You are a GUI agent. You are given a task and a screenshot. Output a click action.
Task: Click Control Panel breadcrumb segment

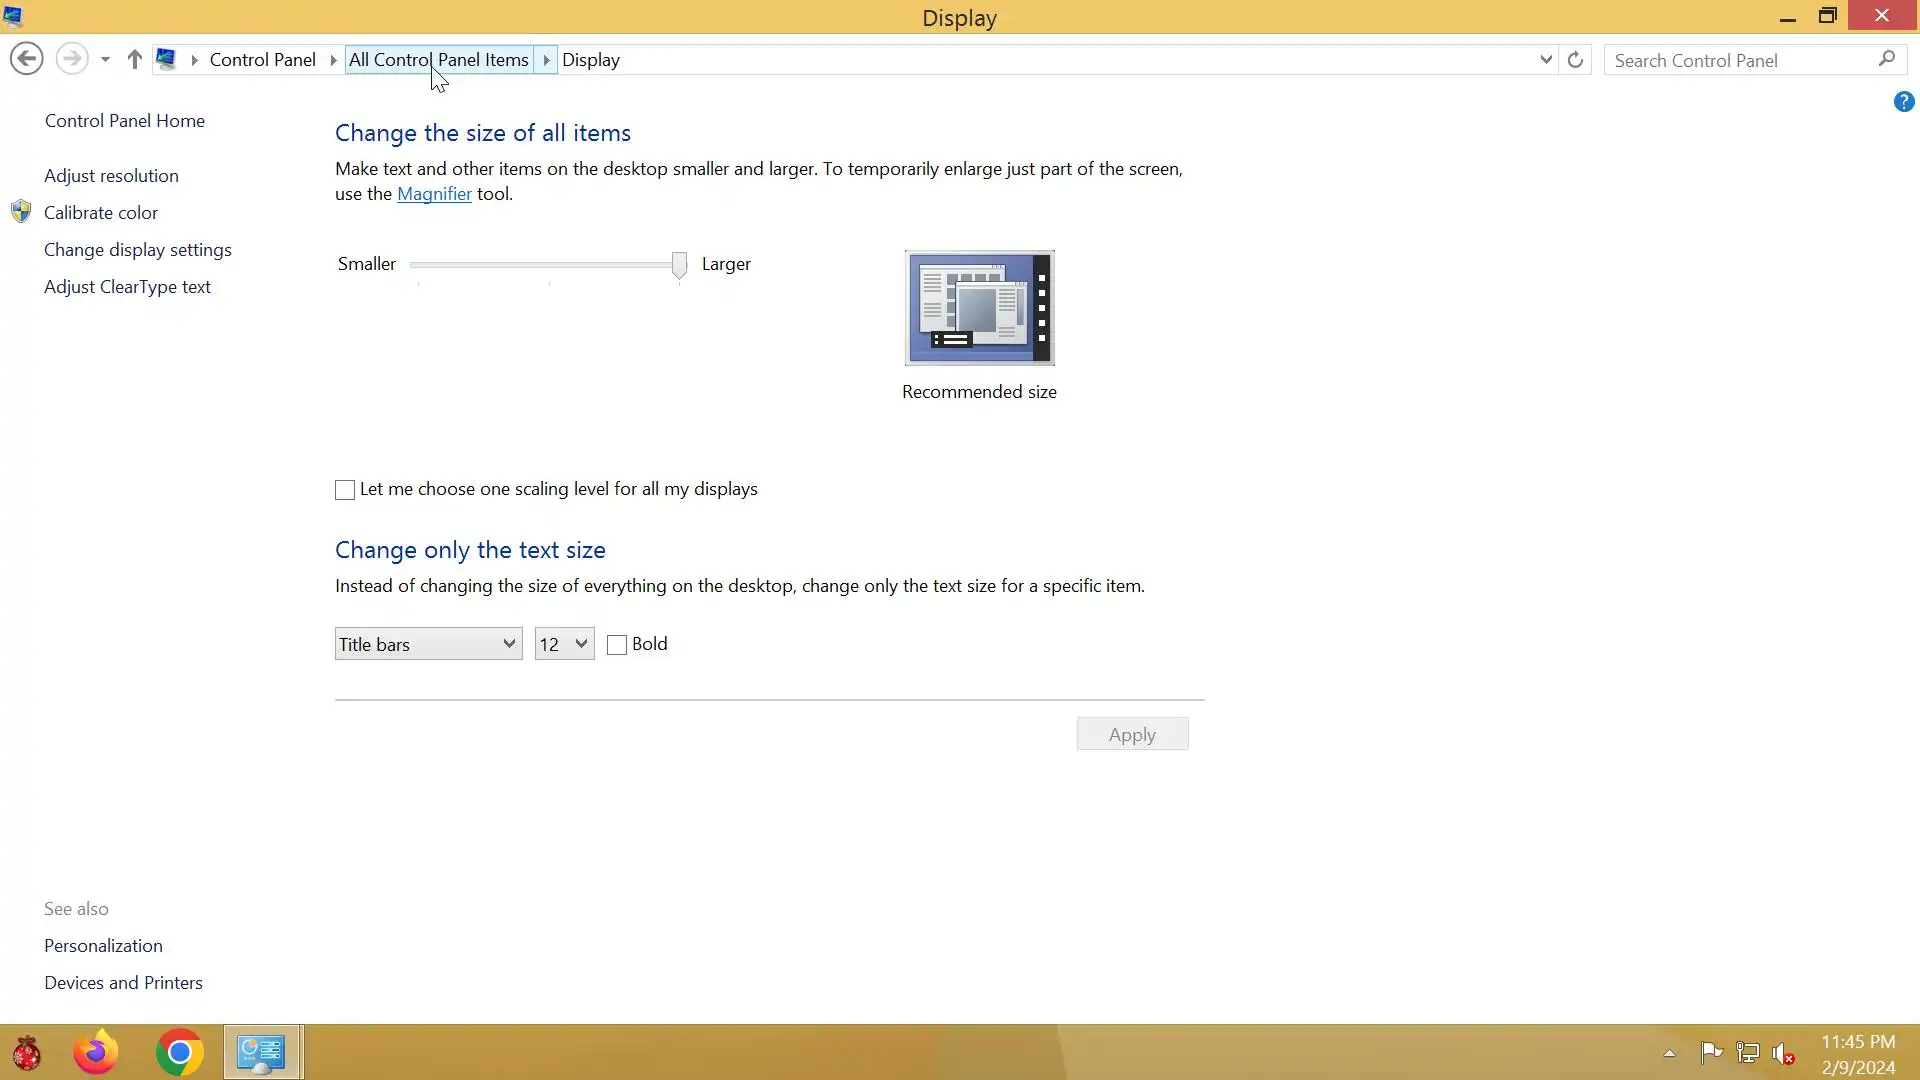(262, 60)
